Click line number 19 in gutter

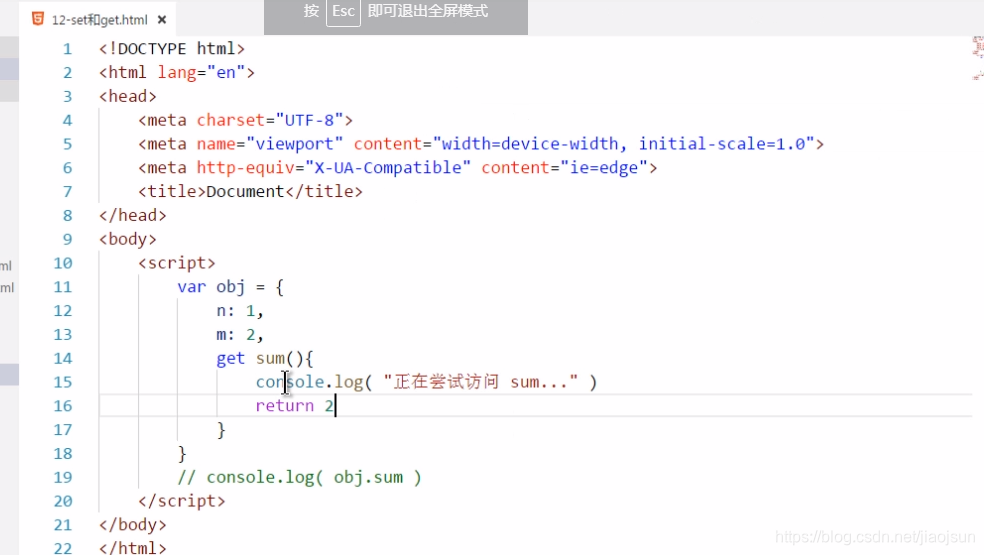[x=63, y=478]
